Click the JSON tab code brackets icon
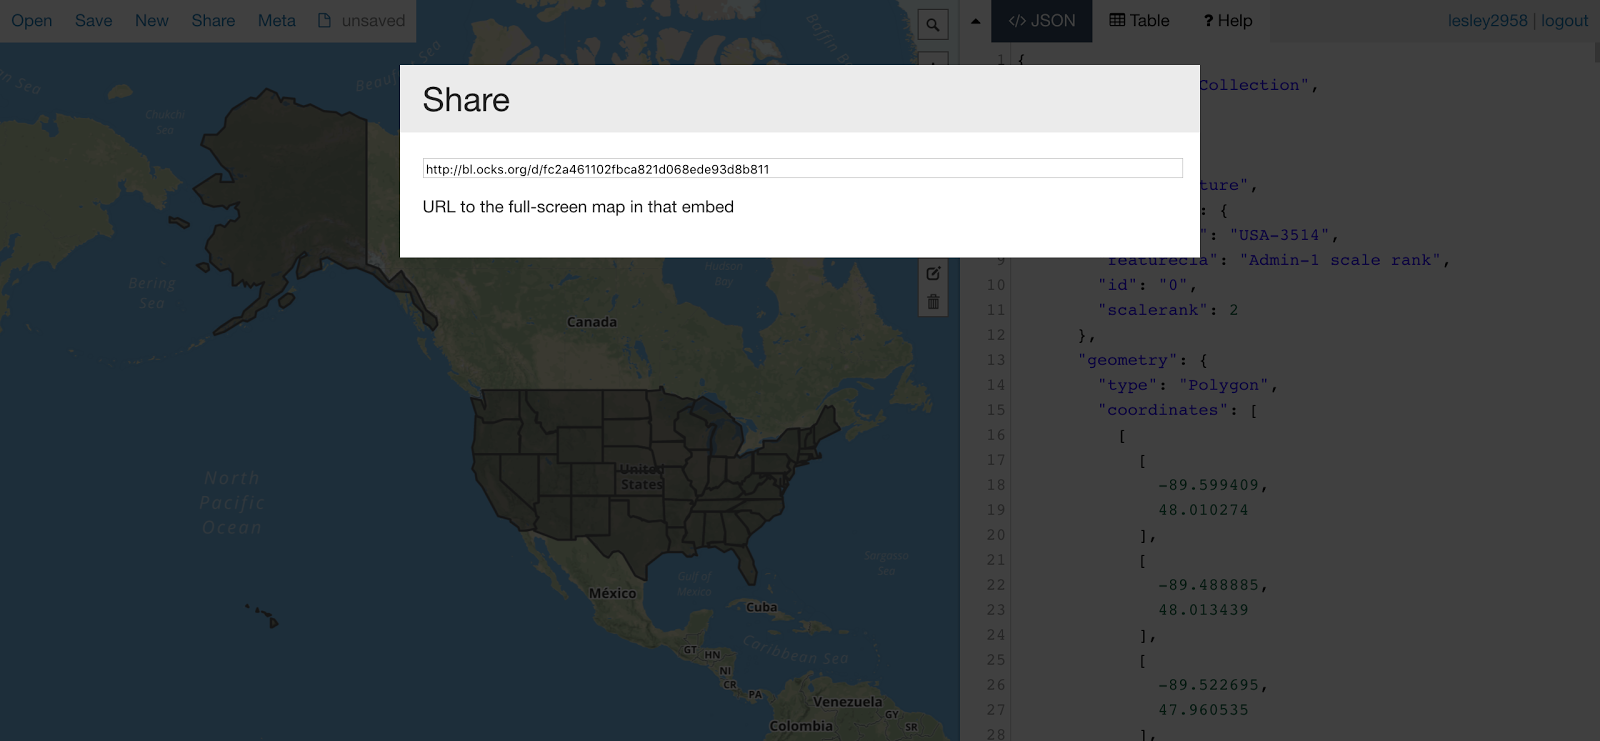 1017,21
